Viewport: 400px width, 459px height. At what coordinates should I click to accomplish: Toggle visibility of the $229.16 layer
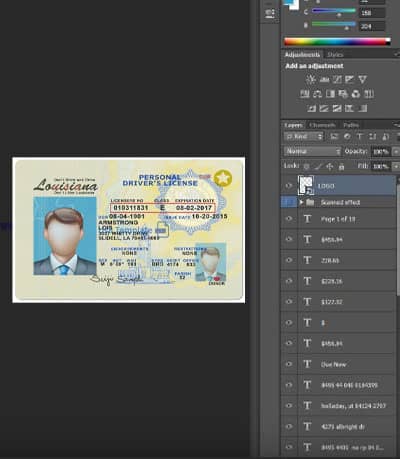click(289, 281)
